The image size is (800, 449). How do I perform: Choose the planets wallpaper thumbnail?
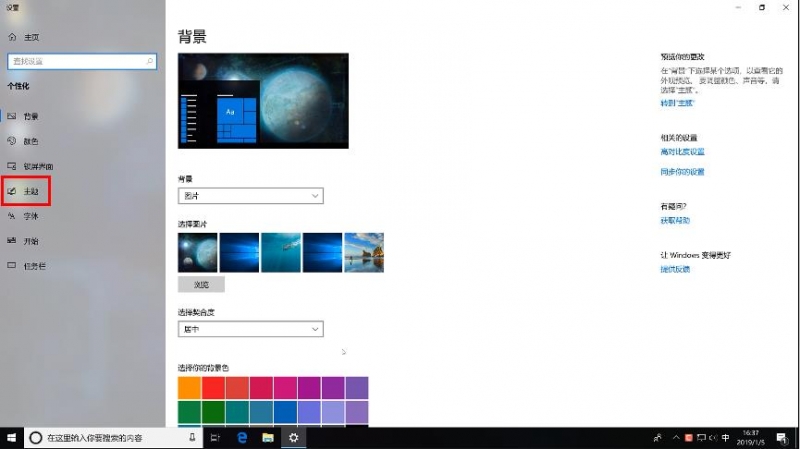(197, 253)
